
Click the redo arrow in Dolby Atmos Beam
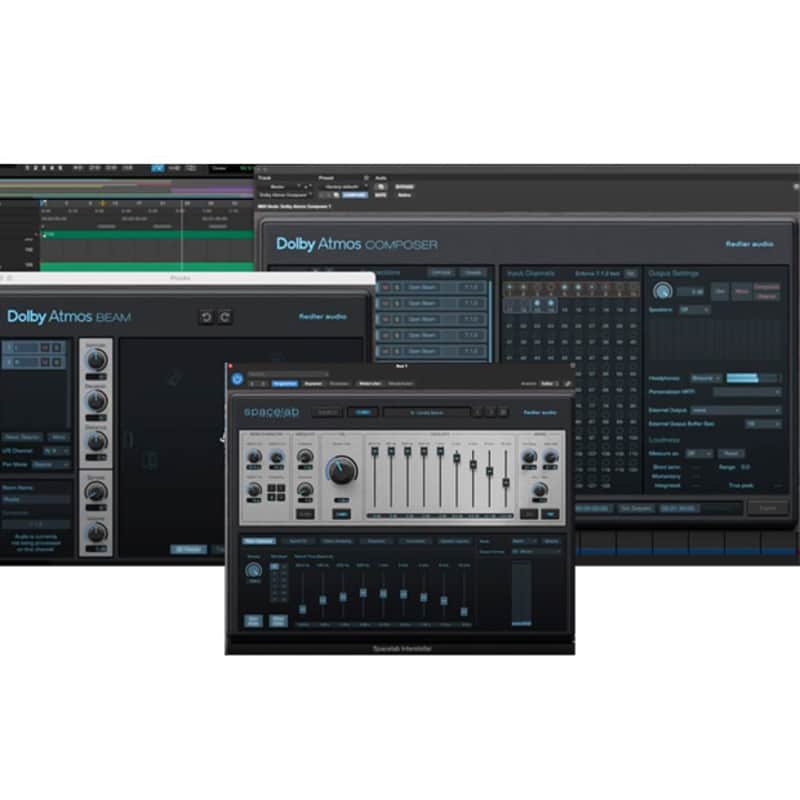tap(225, 317)
